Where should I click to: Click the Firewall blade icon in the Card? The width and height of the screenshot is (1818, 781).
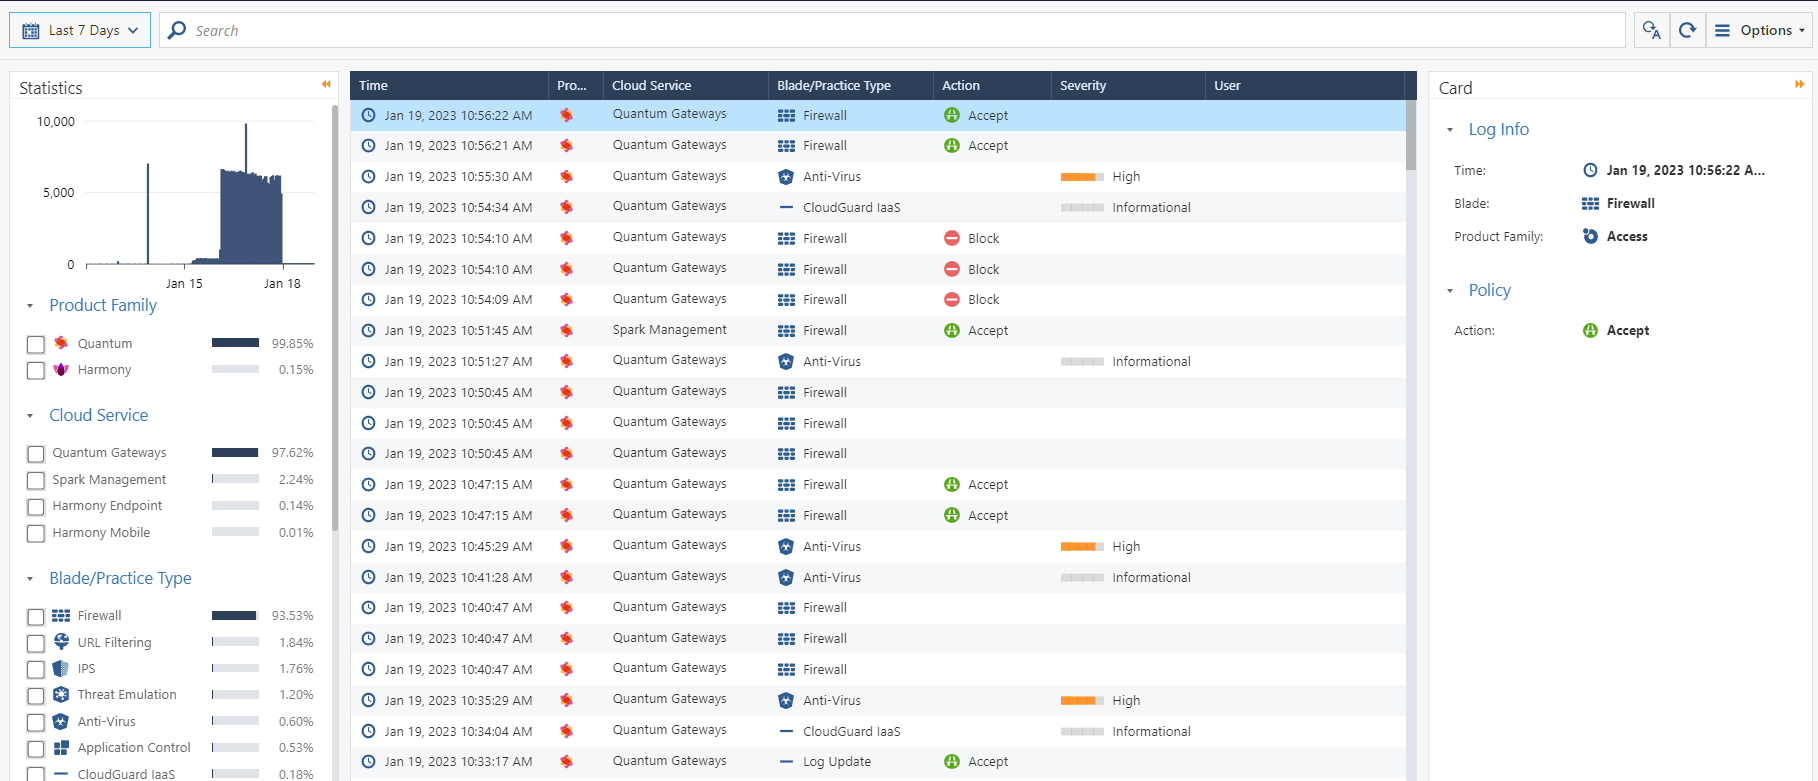(x=1590, y=203)
